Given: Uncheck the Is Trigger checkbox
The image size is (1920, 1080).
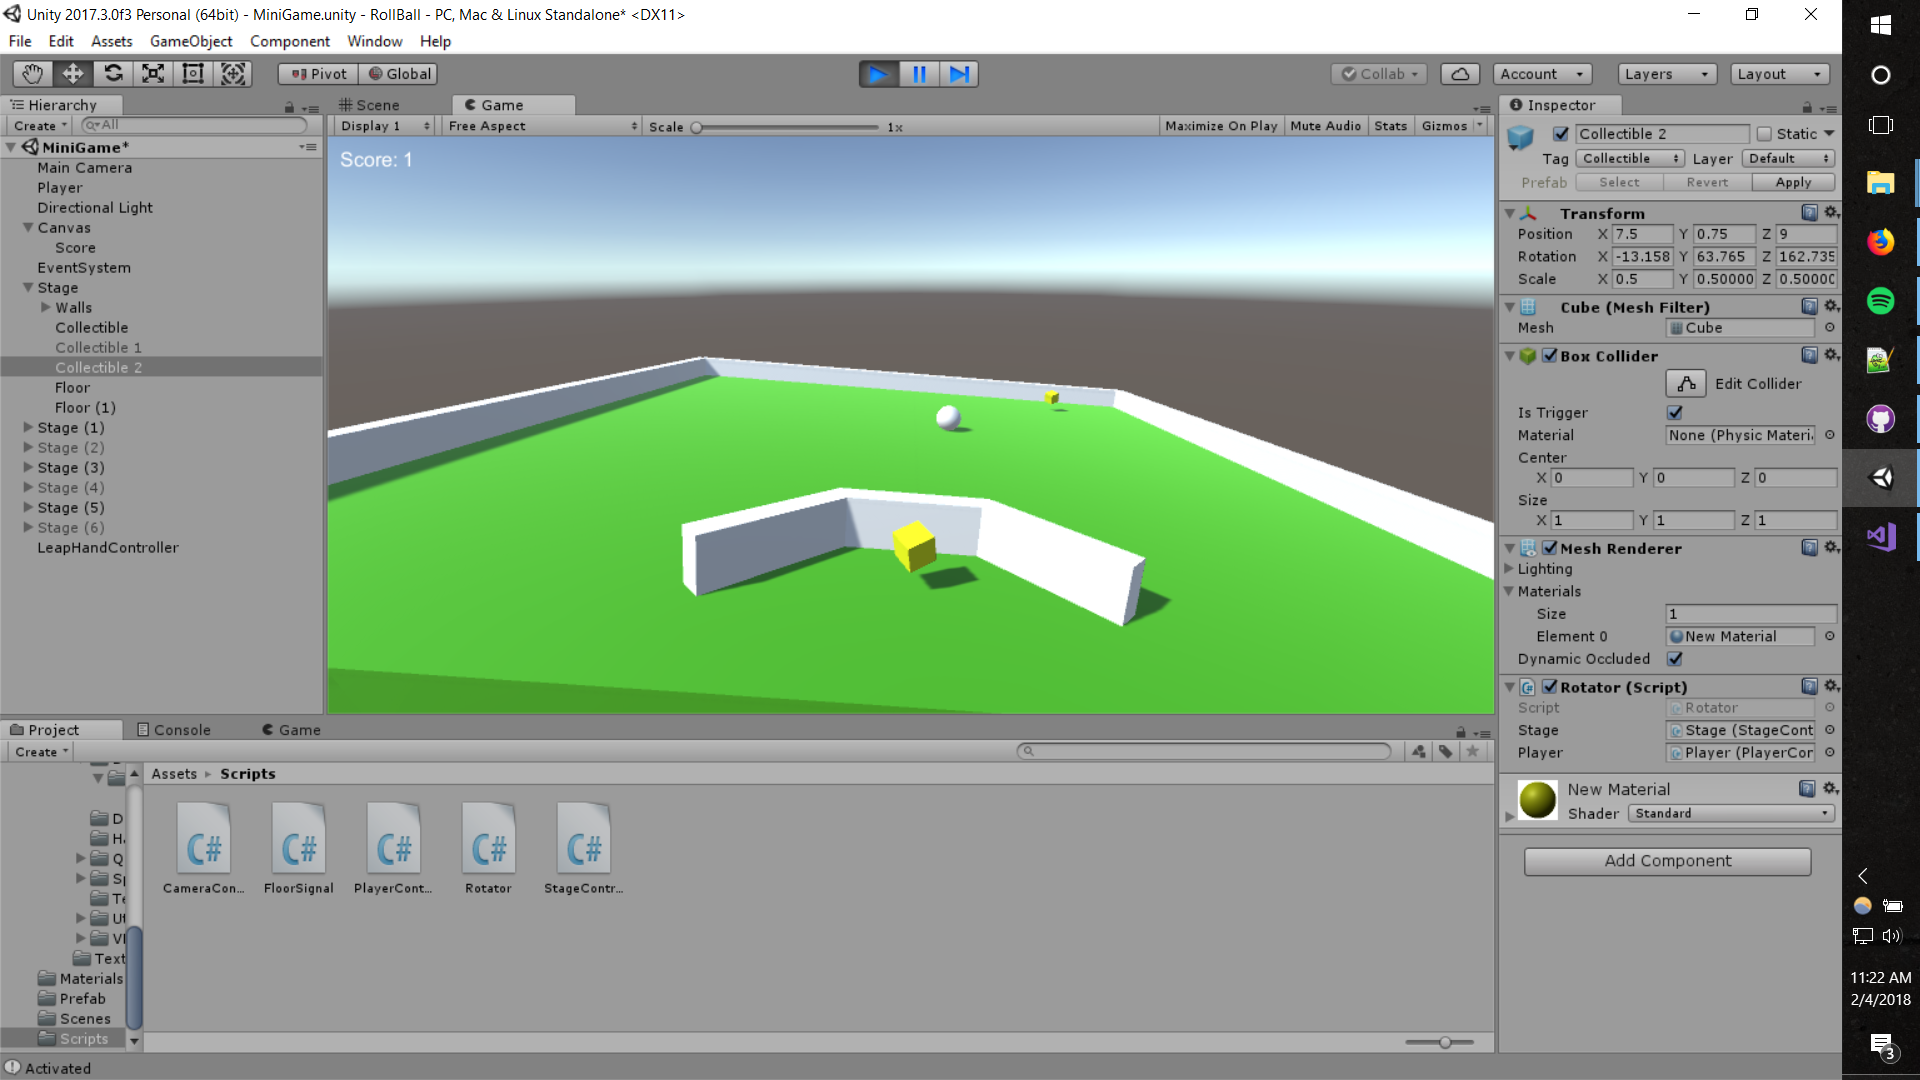Looking at the screenshot, I should pyautogui.click(x=1675, y=412).
